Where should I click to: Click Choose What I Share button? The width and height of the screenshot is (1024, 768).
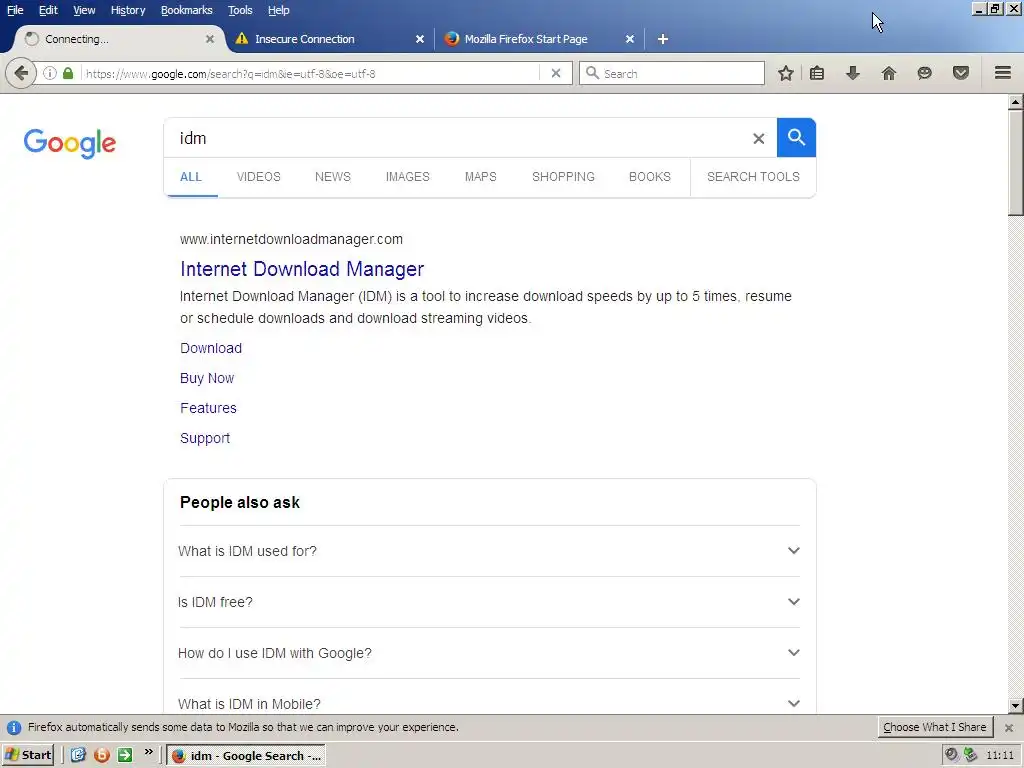[935, 728]
